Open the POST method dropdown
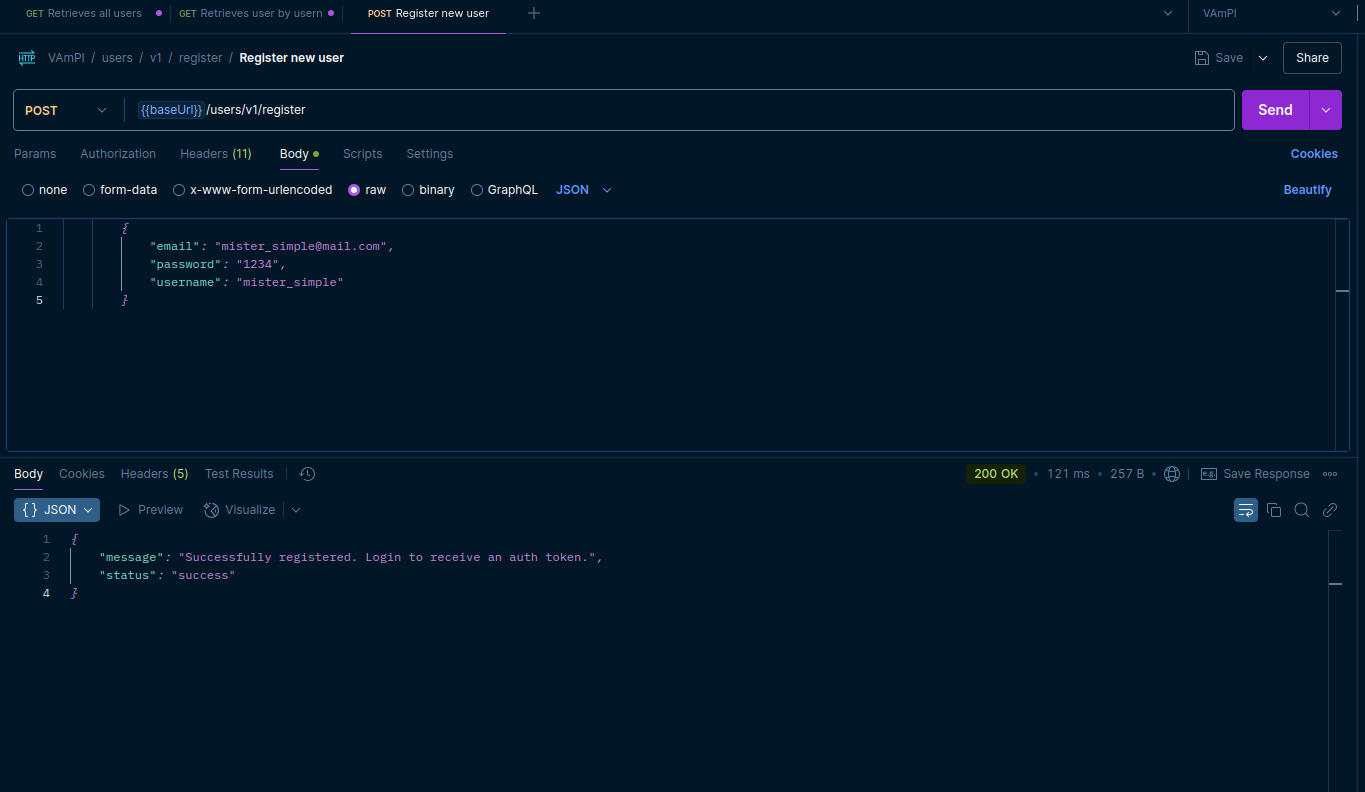Screen dimensions: 1365x792 click(66, 110)
